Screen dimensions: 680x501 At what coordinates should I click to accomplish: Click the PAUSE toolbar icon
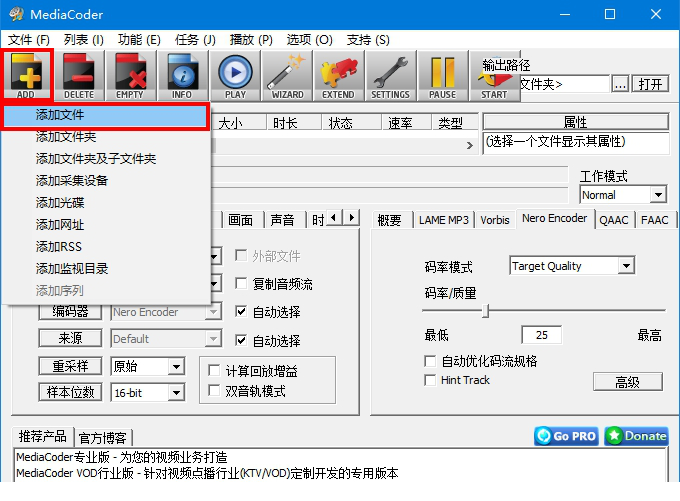tap(442, 75)
